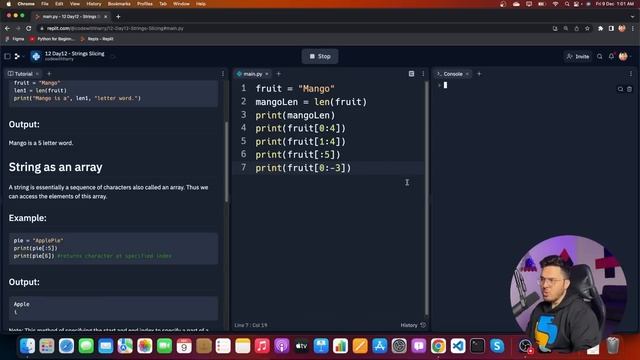
Task: Click the Invite button
Action: [x=578, y=56]
